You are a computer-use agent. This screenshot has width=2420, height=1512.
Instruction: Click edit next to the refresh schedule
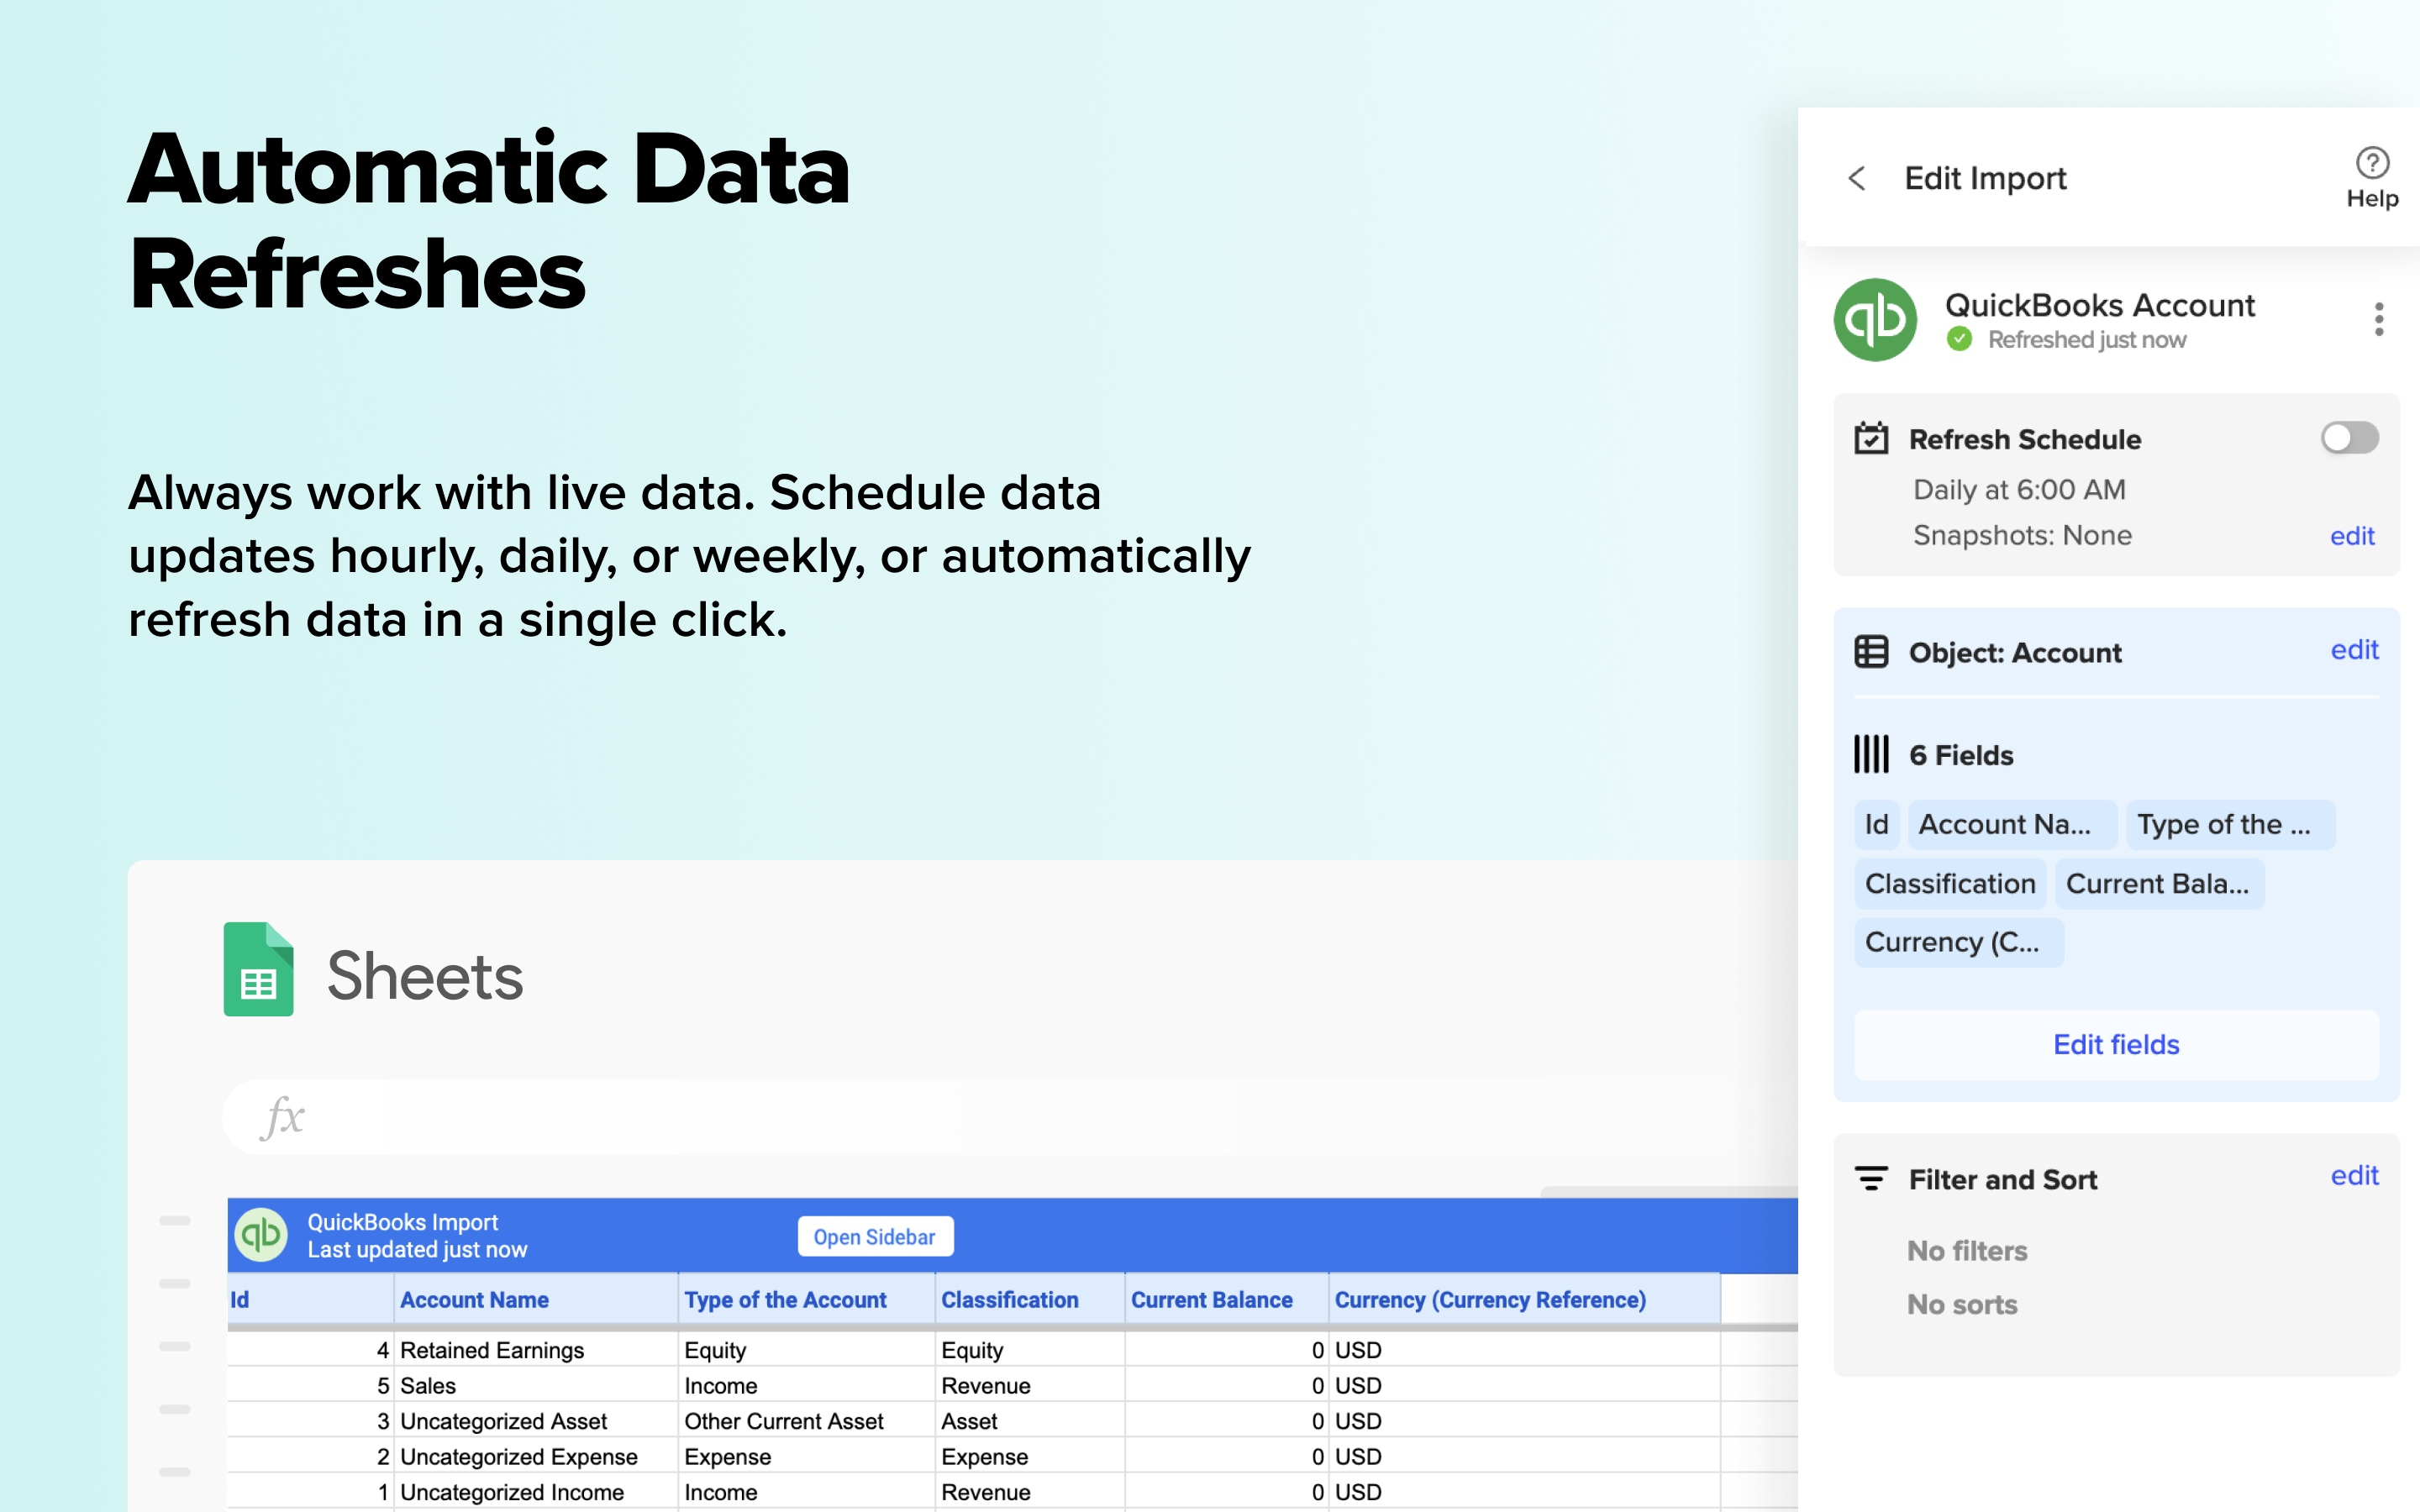(2352, 536)
